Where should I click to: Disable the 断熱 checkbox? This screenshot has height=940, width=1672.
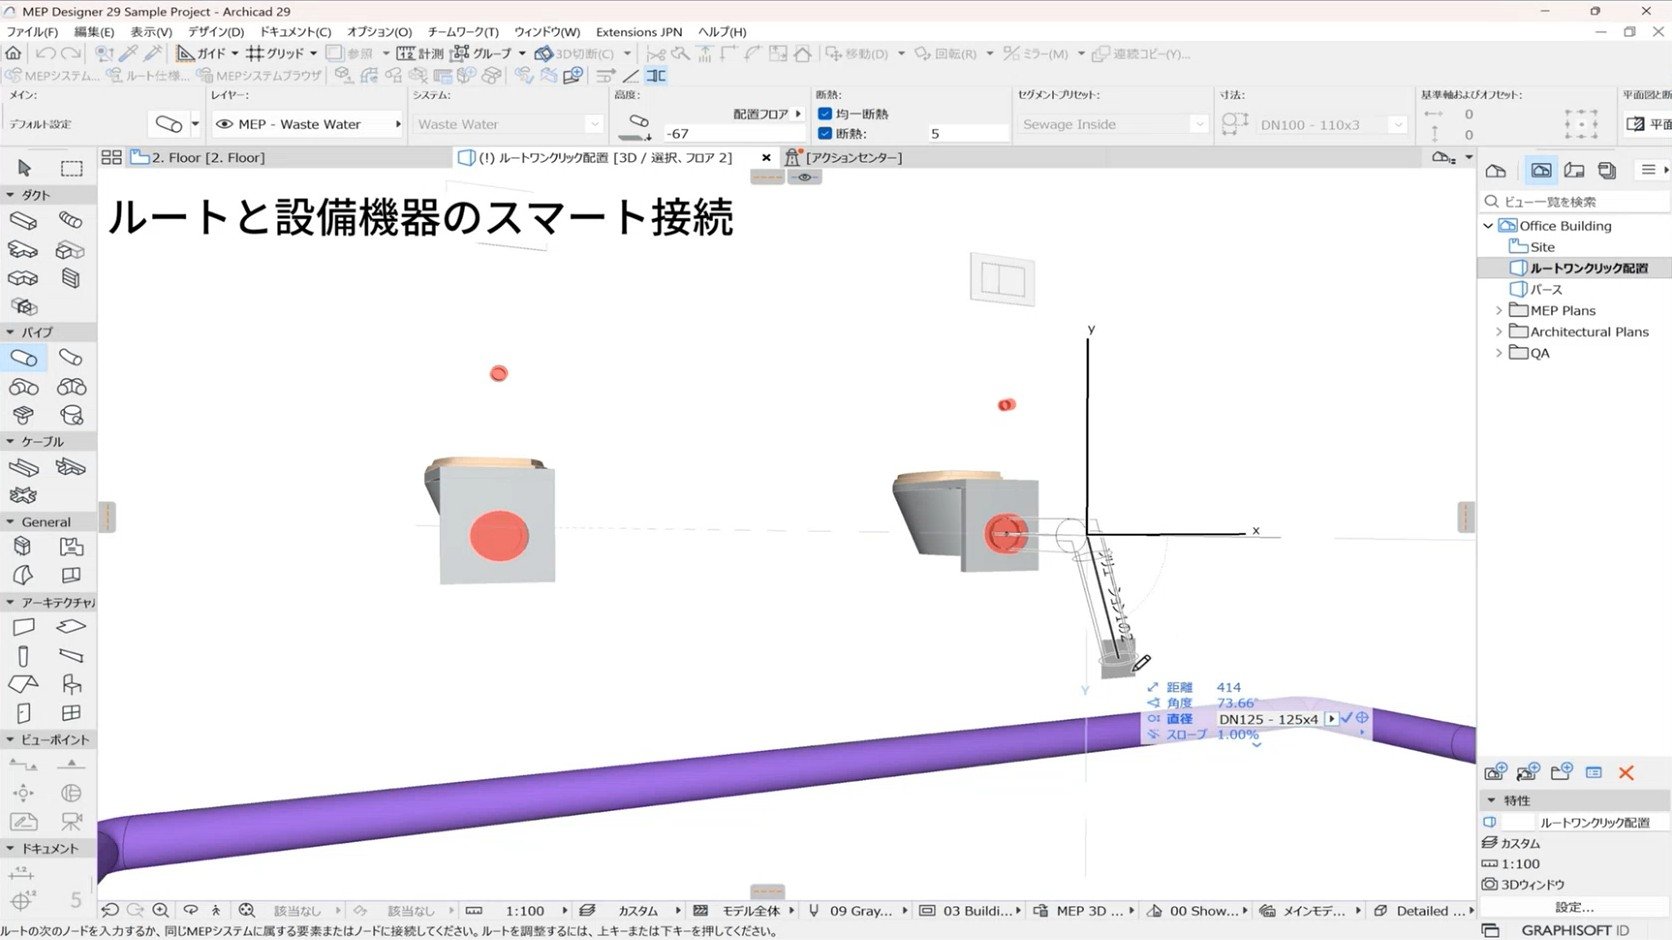click(824, 132)
